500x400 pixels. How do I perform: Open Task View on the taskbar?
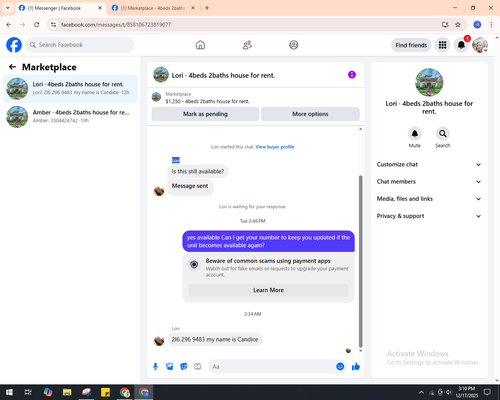28,392
